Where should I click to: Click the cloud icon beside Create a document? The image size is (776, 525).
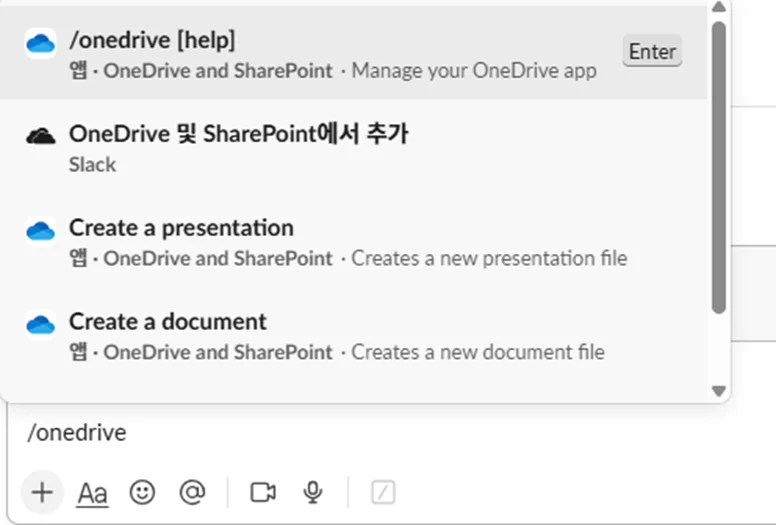[x=40, y=325]
